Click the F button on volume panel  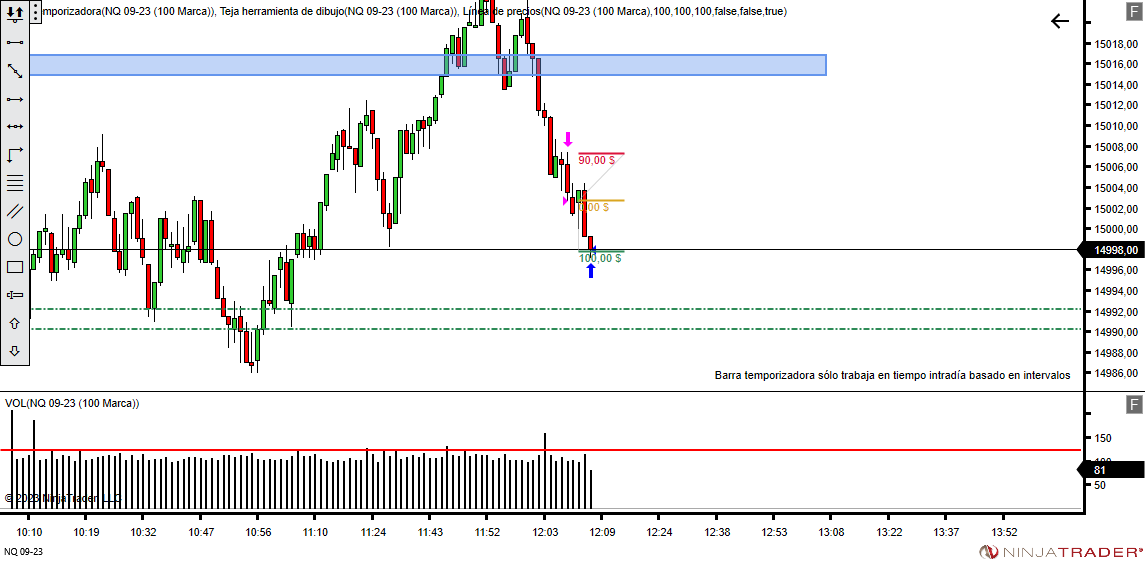tap(1134, 404)
